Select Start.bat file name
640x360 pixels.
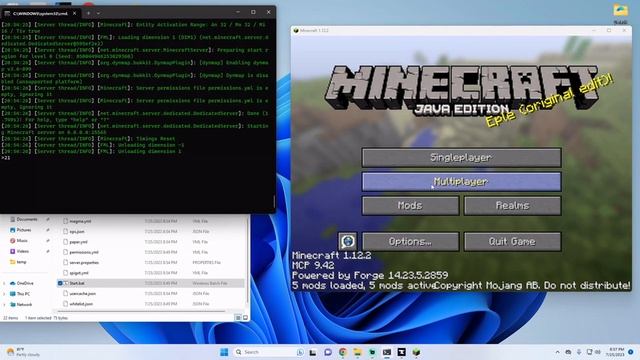tap(77, 283)
